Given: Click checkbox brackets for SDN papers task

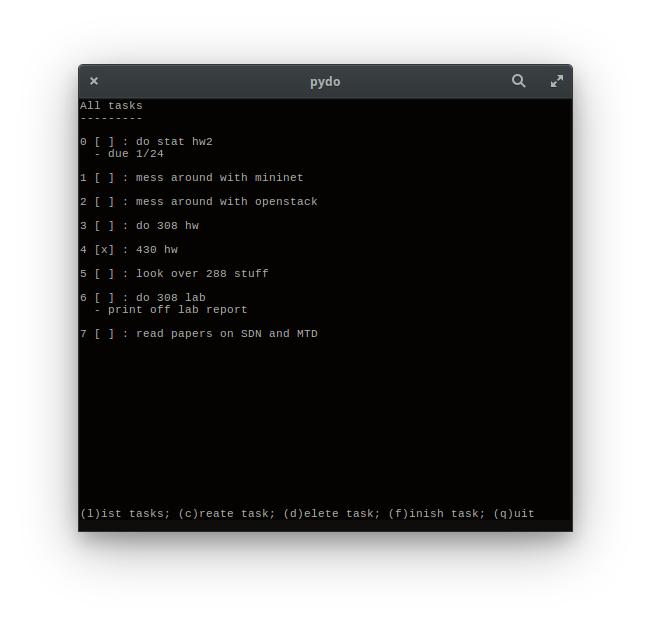Looking at the screenshot, I should [x=104, y=334].
